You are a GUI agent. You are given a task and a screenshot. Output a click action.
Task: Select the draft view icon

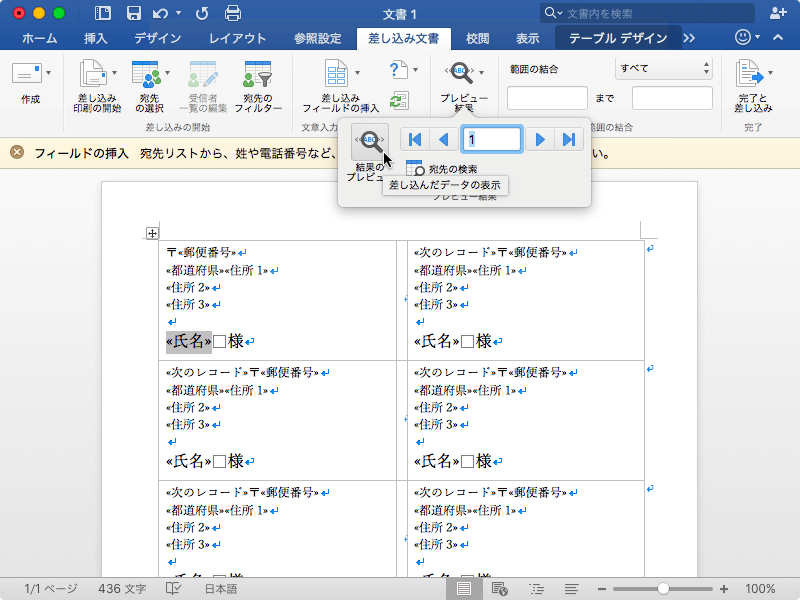point(571,589)
